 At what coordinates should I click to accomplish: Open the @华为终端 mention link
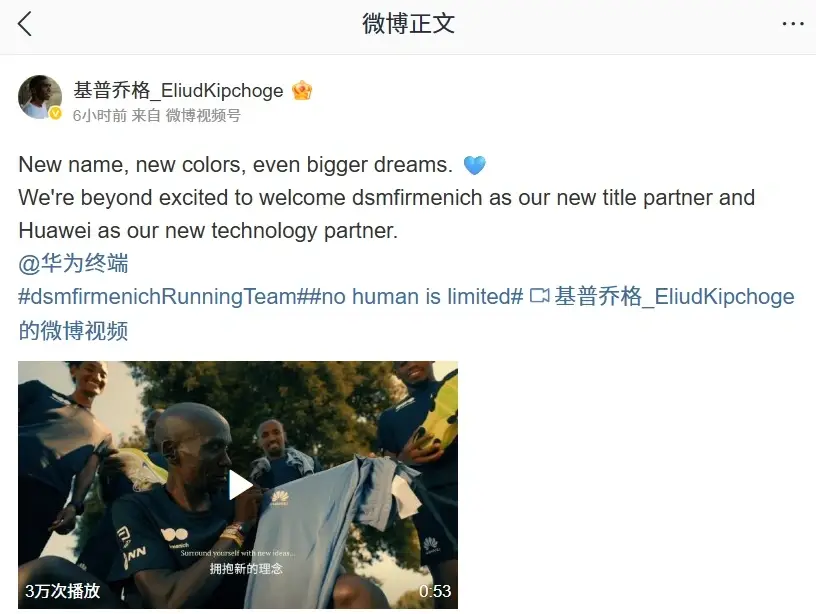[x=73, y=263]
